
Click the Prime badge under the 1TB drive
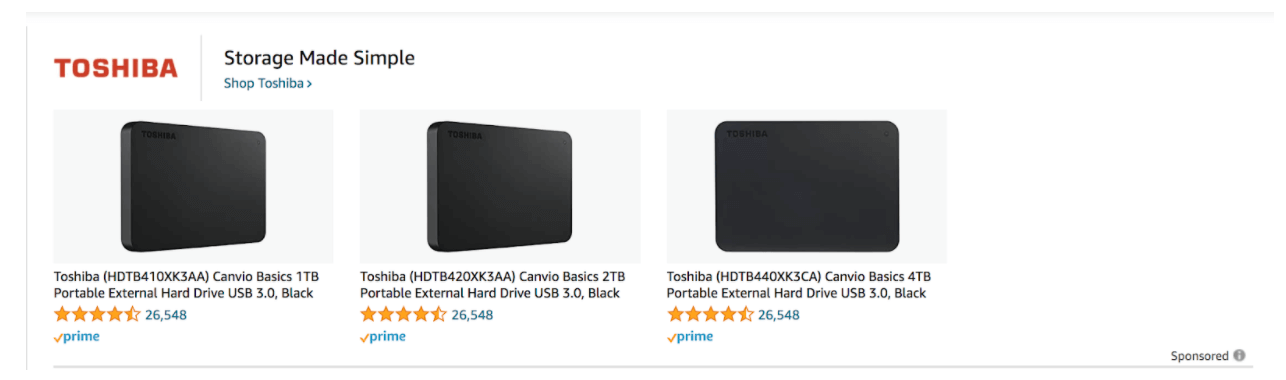[77, 337]
